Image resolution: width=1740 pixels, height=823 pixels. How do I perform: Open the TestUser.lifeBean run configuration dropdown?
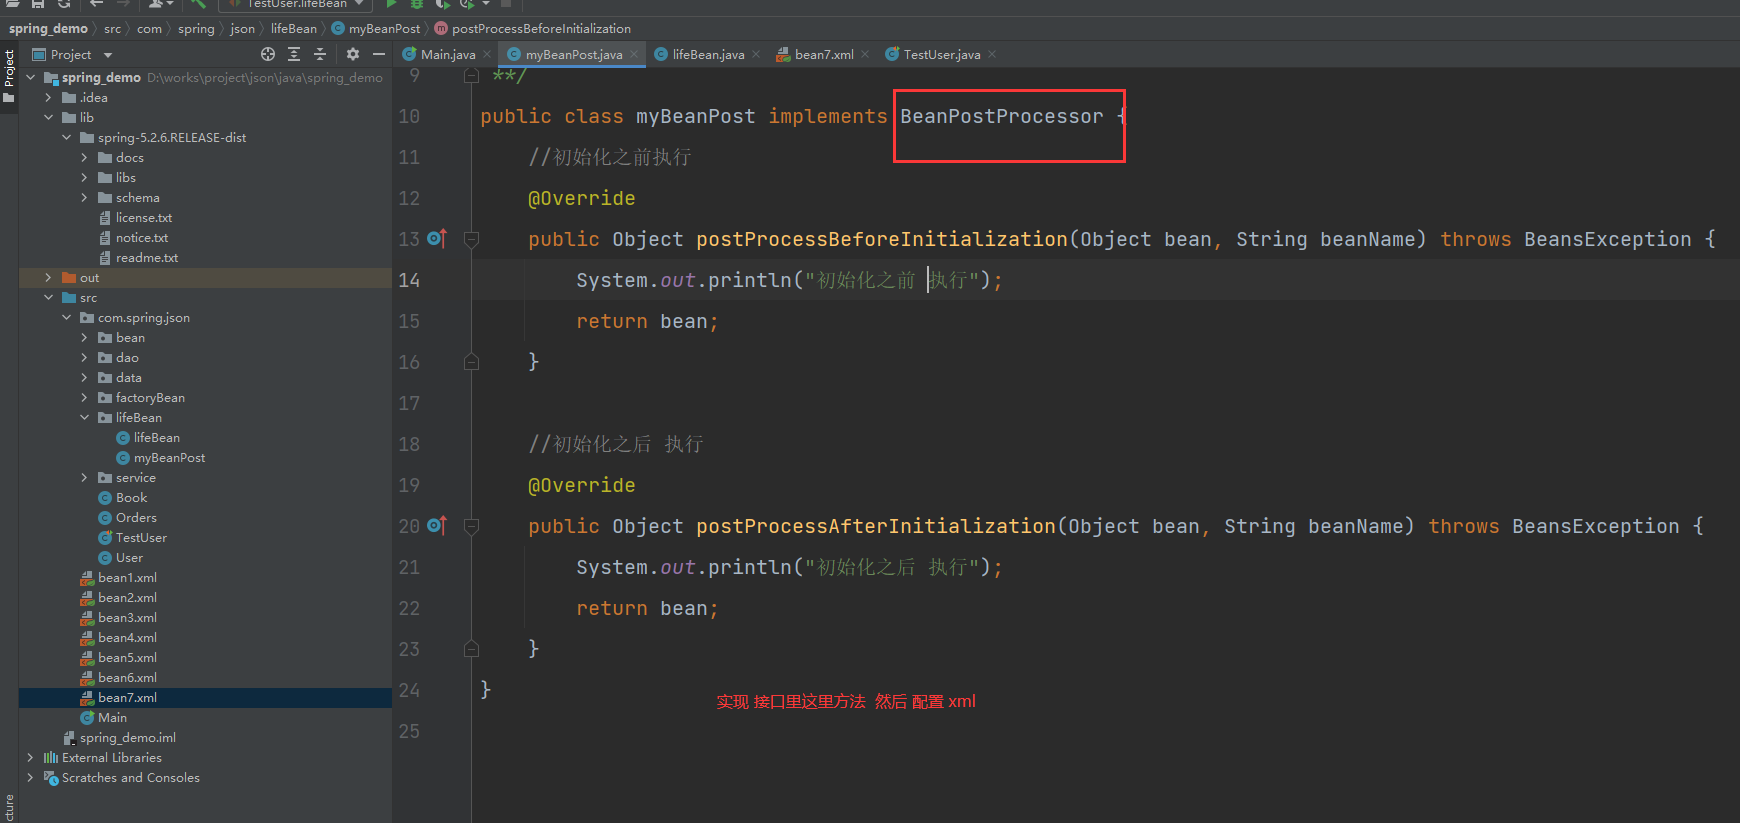(x=296, y=4)
